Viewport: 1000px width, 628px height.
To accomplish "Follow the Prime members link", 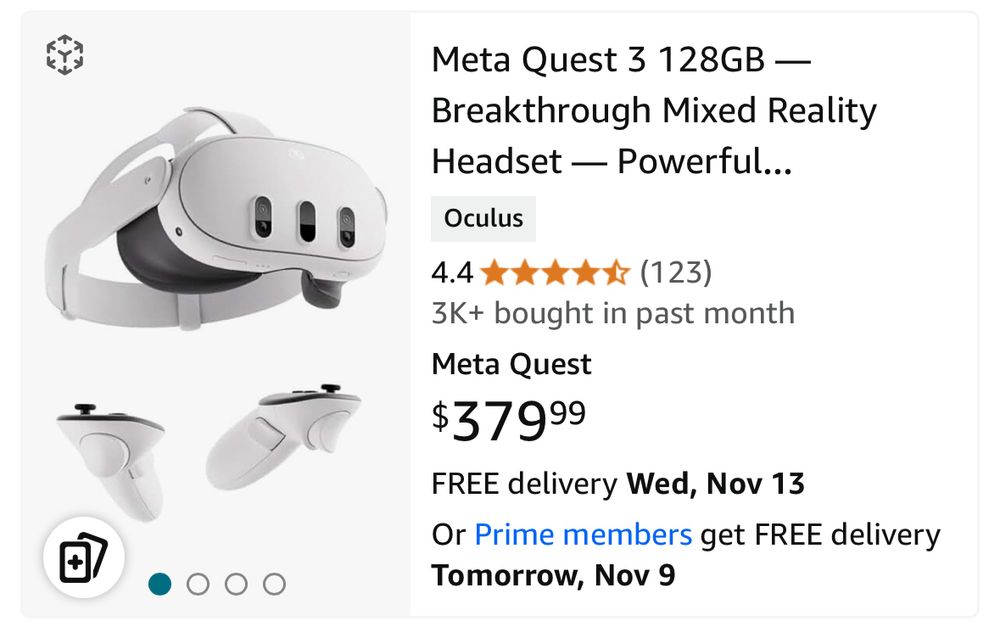I will coord(583,534).
